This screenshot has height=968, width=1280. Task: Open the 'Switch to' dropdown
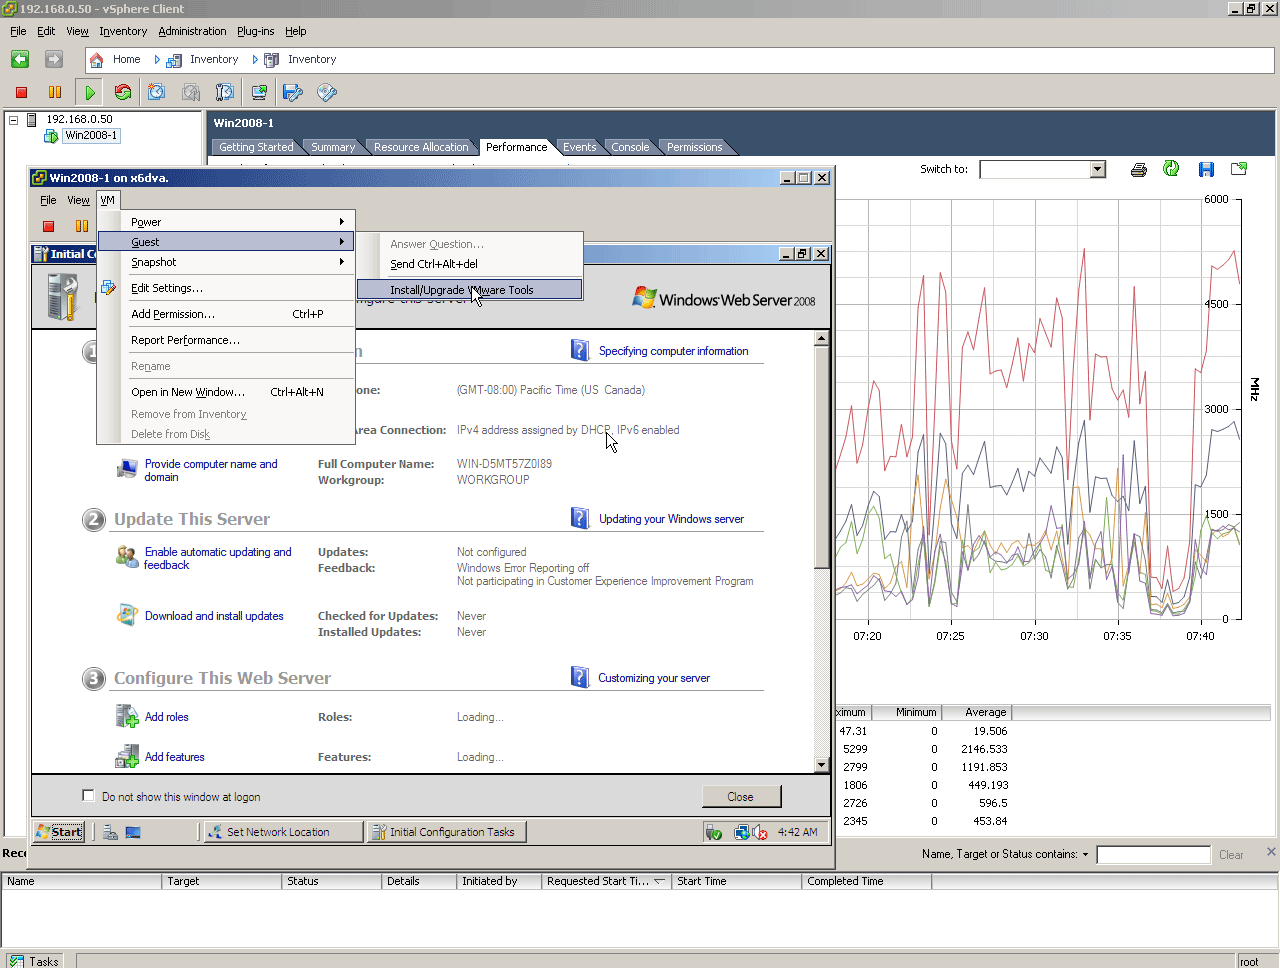(x=1097, y=169)
